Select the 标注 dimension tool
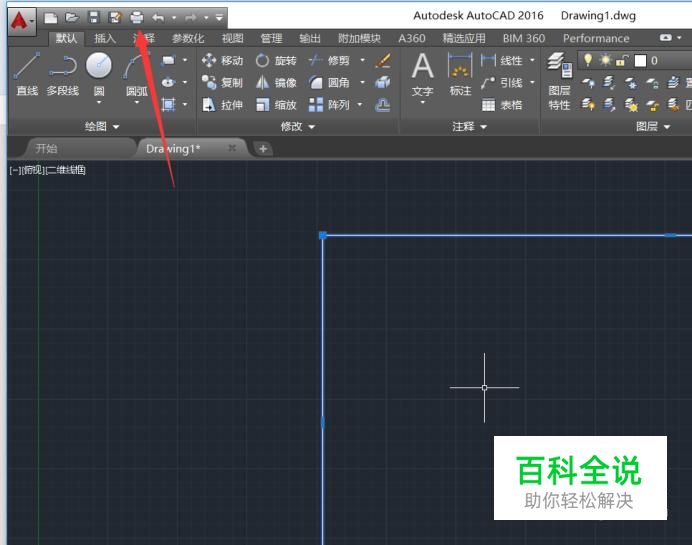 [x=460, y=74]
